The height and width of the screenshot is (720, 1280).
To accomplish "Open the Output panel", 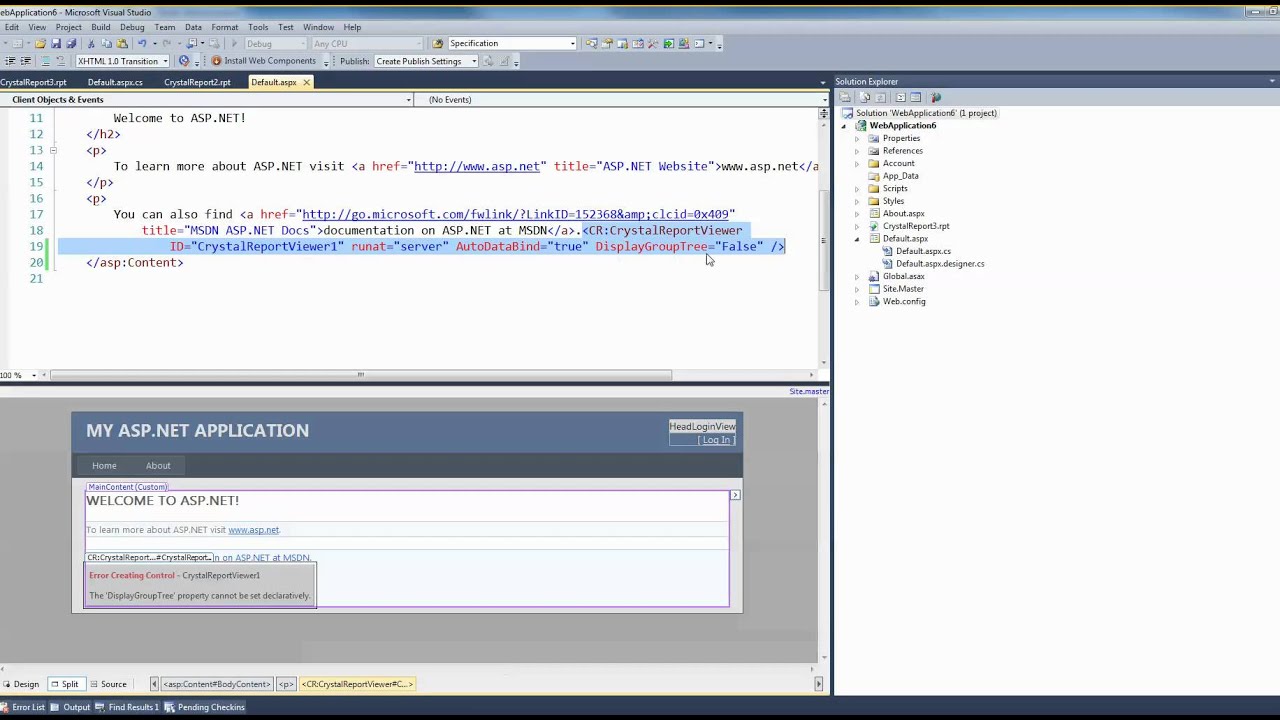I will (70, 707).
